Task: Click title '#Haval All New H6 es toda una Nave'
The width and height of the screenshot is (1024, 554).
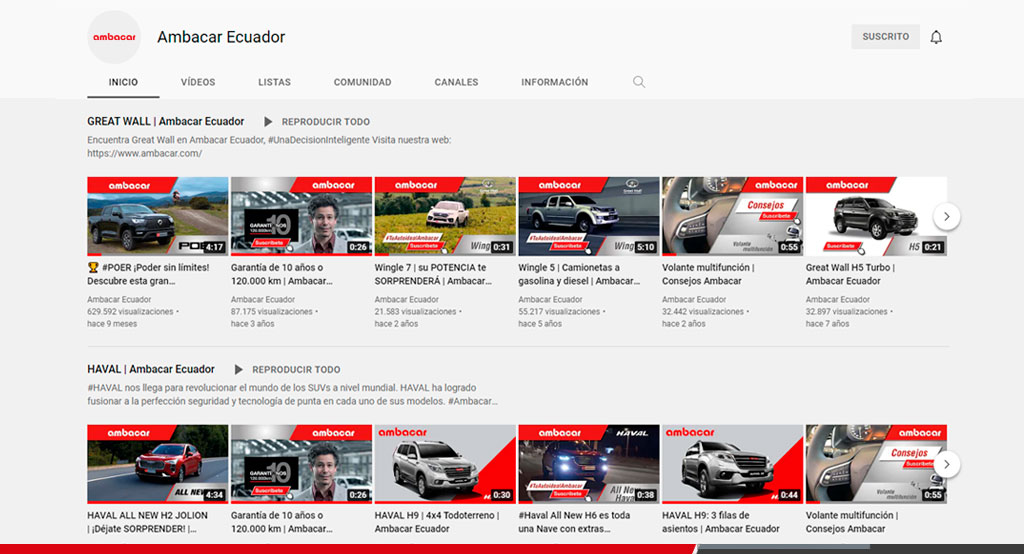Action: 575,522
